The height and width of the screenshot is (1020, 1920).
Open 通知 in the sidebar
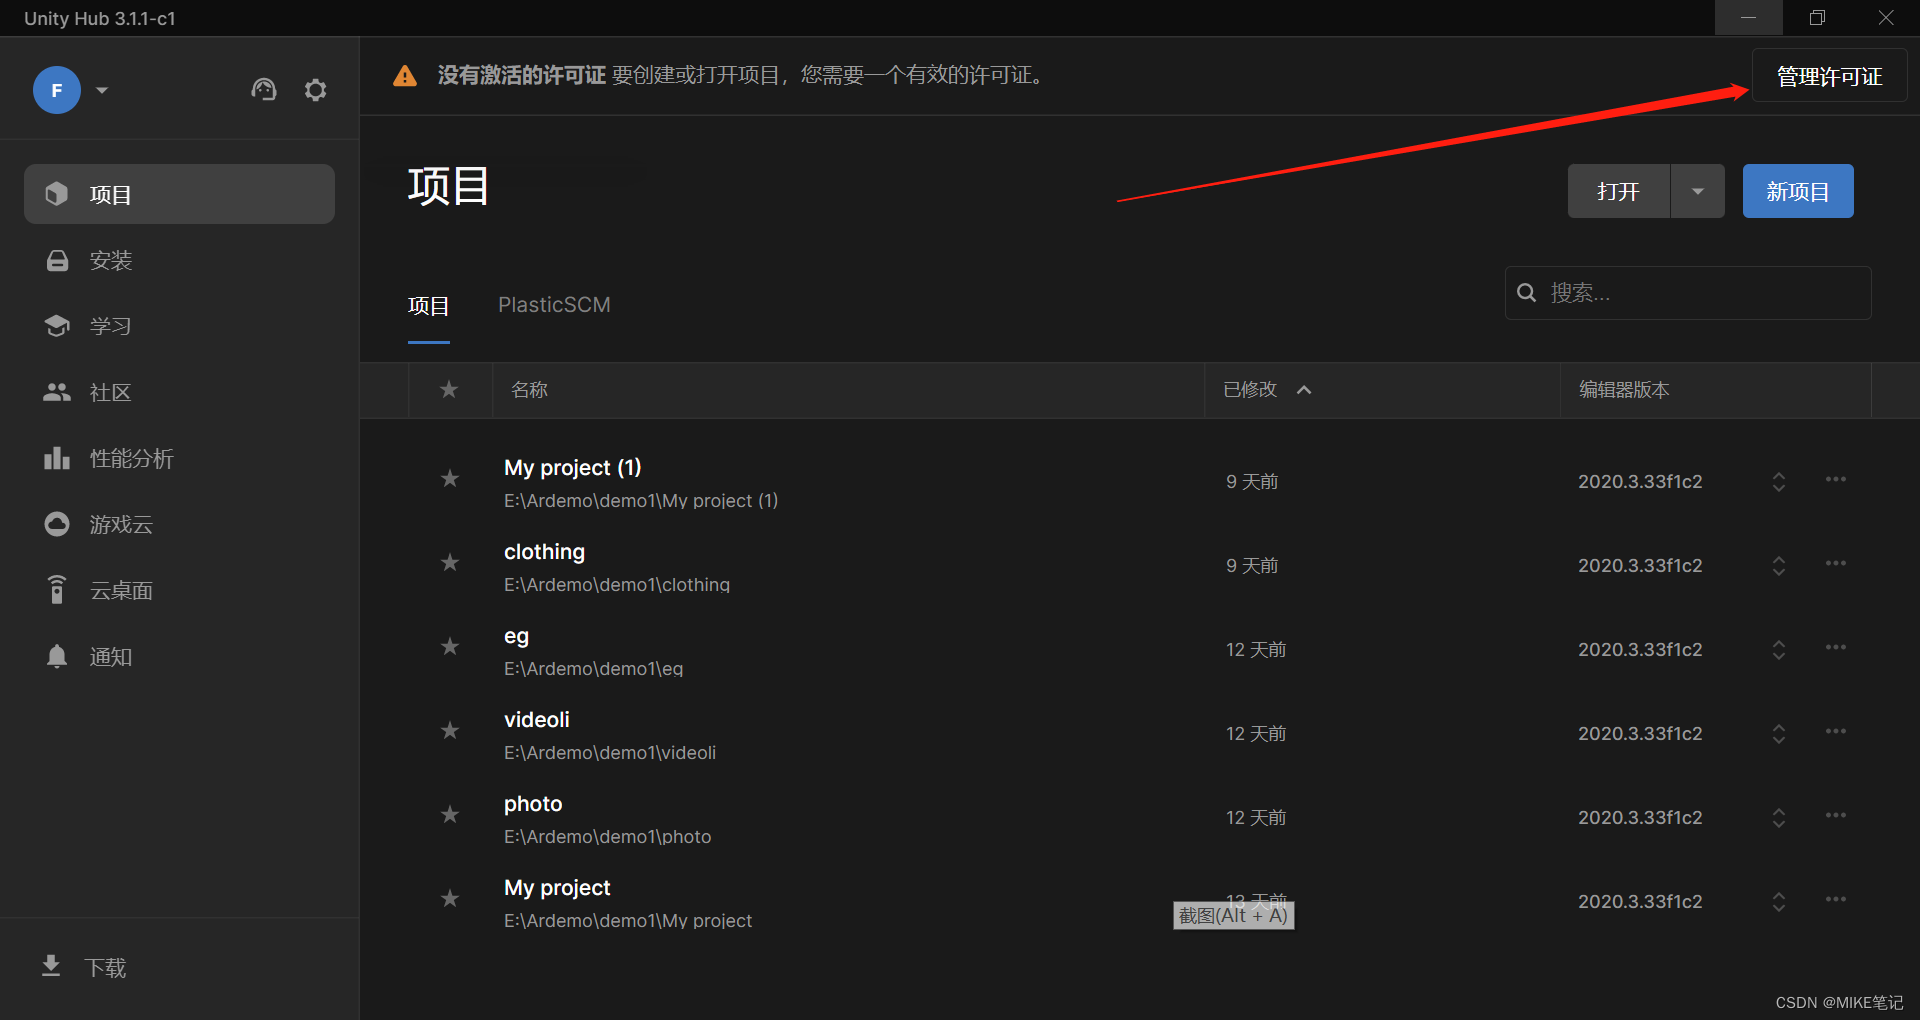click(x=179, y=656)
